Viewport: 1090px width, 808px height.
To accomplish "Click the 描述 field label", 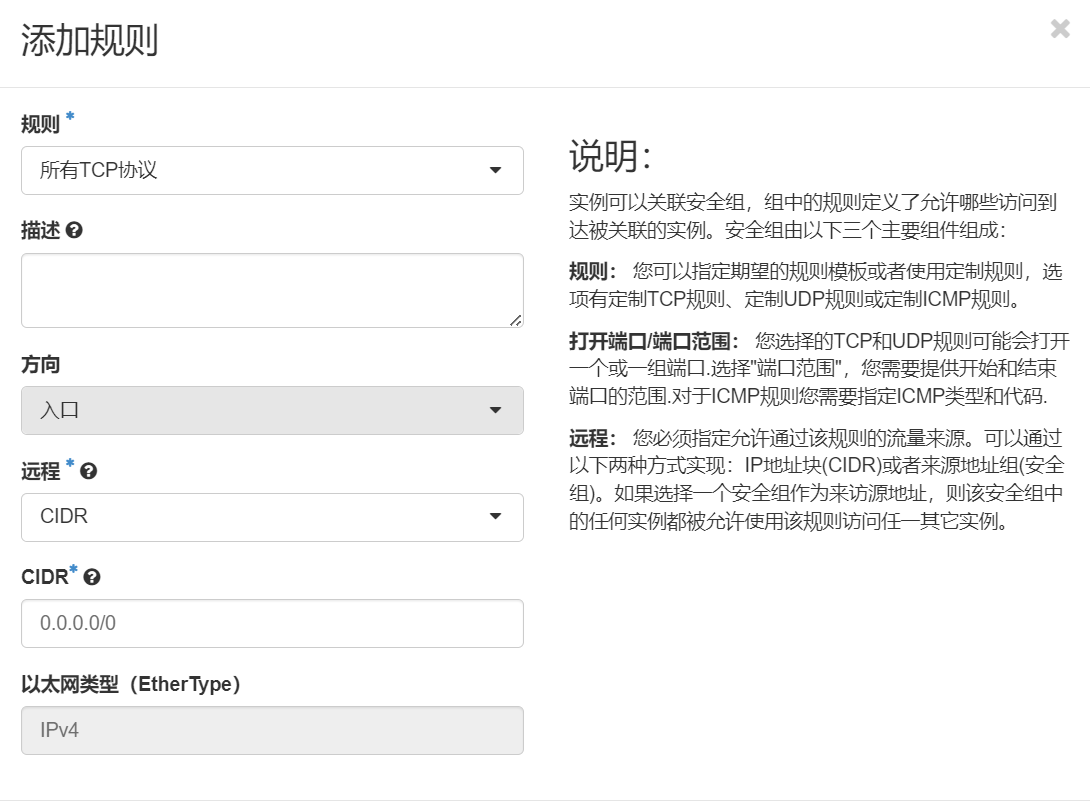I will pyautogui.click(x=40, y=231).
